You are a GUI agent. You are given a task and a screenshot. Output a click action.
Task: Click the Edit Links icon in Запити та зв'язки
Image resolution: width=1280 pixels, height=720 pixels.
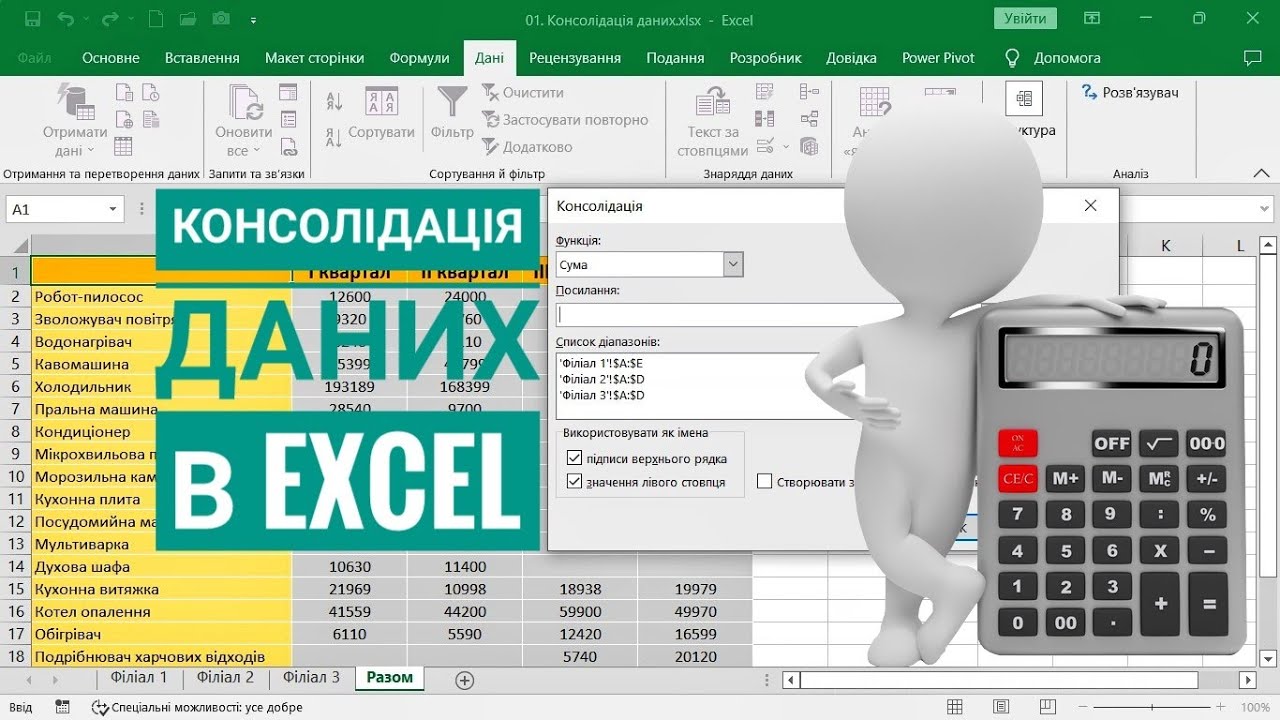289,146
